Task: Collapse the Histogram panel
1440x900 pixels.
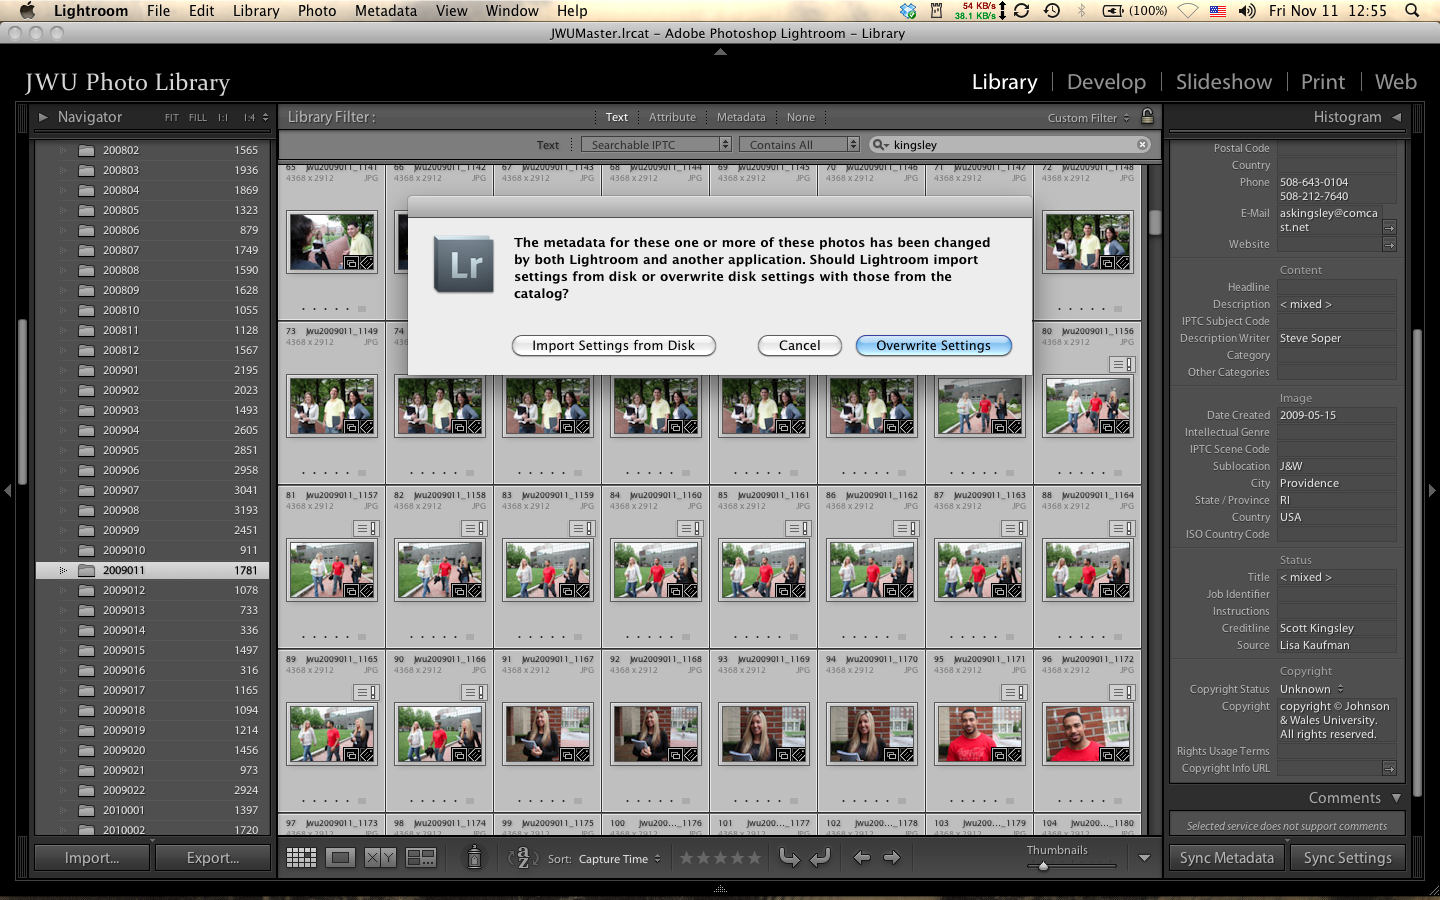Action: click(x=1397, y=117)
